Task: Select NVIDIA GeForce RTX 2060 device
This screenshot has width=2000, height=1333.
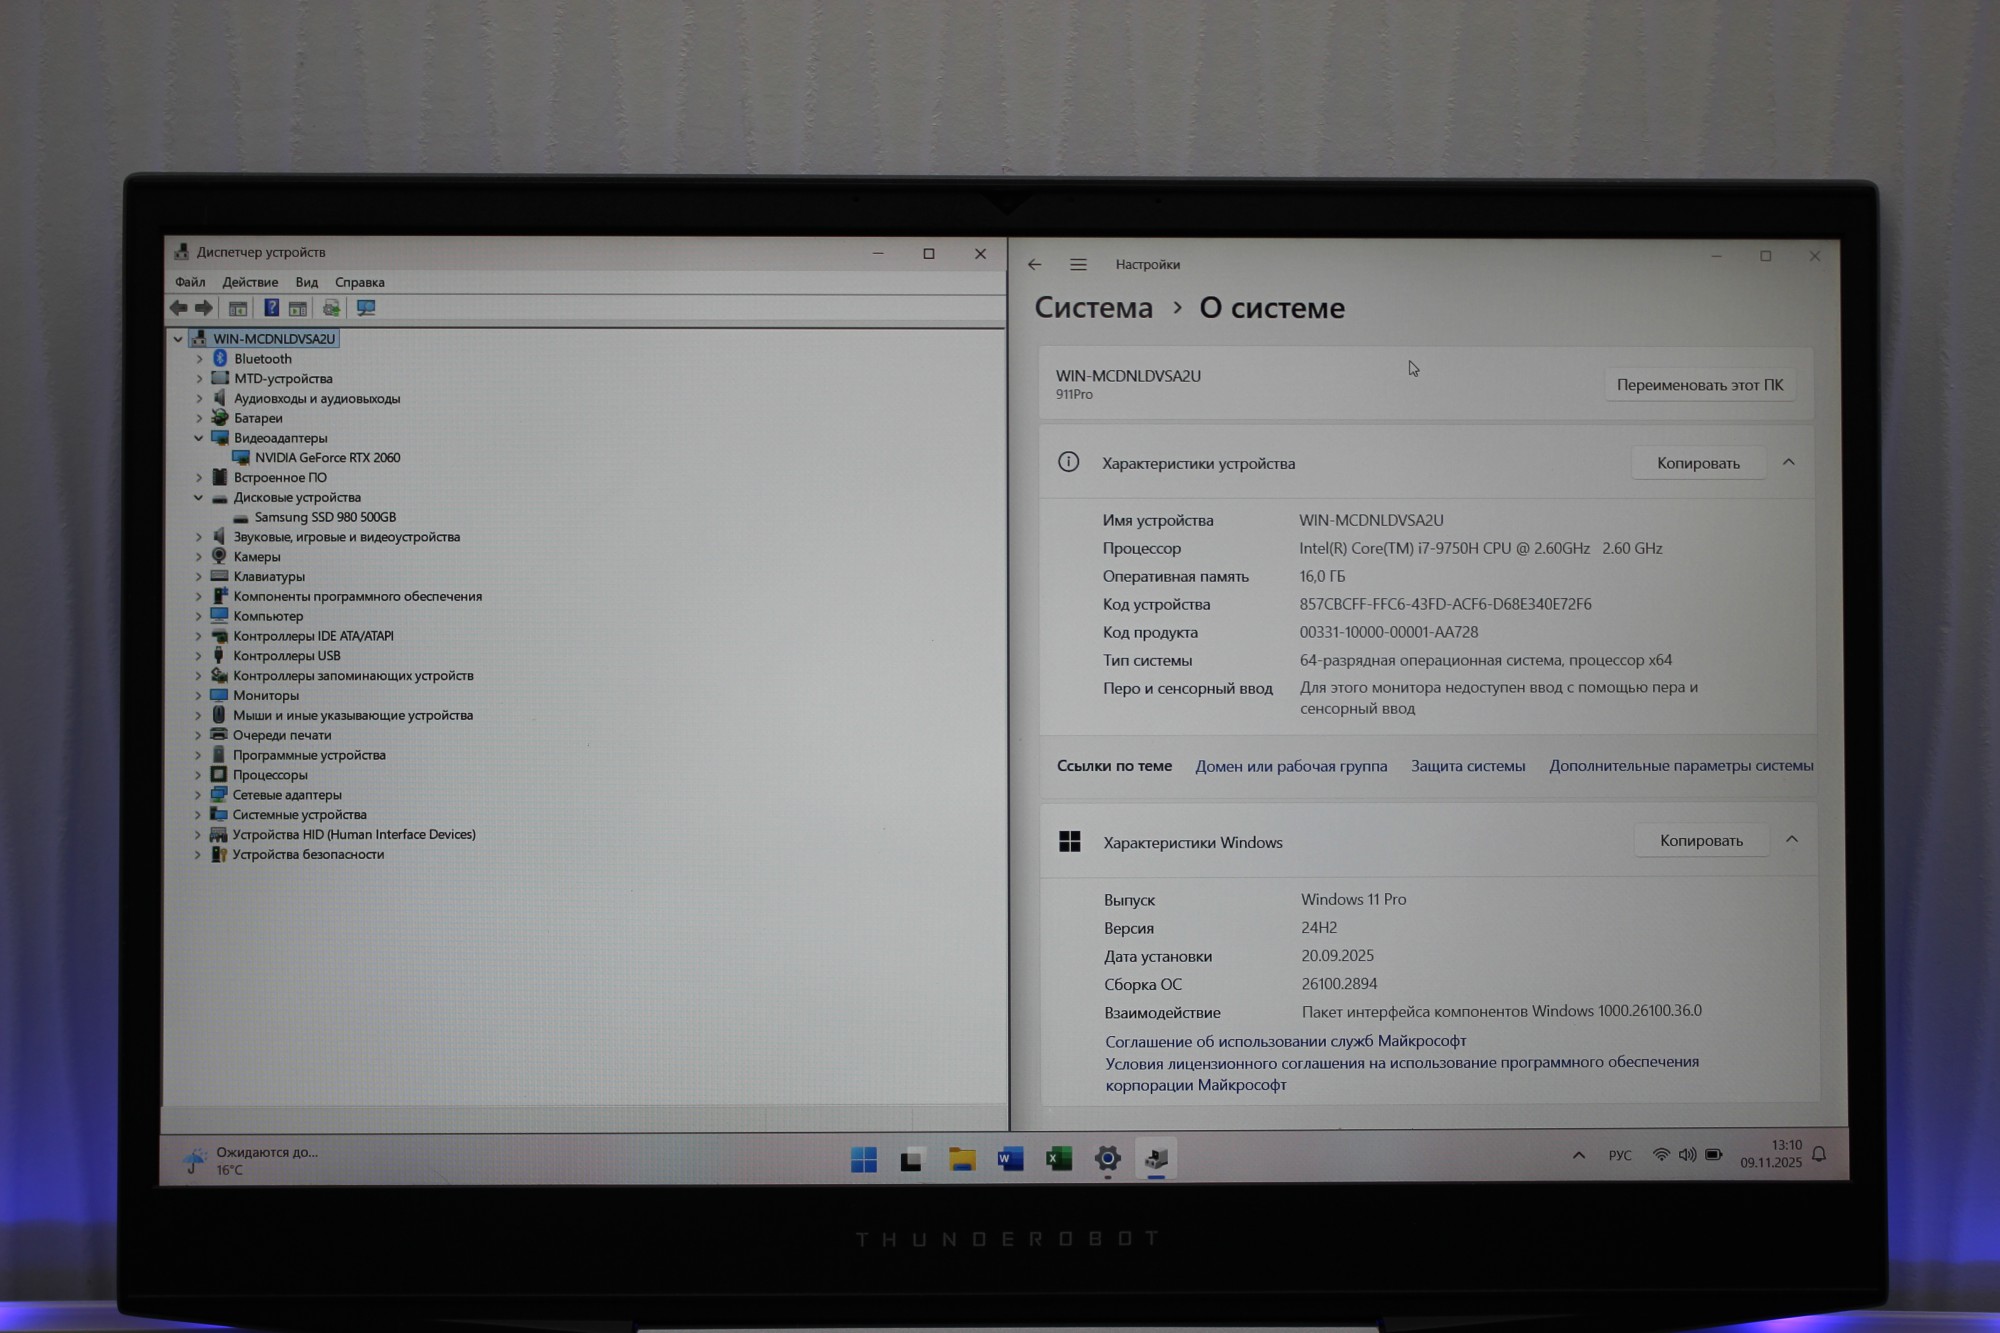Action: [327, 458]
